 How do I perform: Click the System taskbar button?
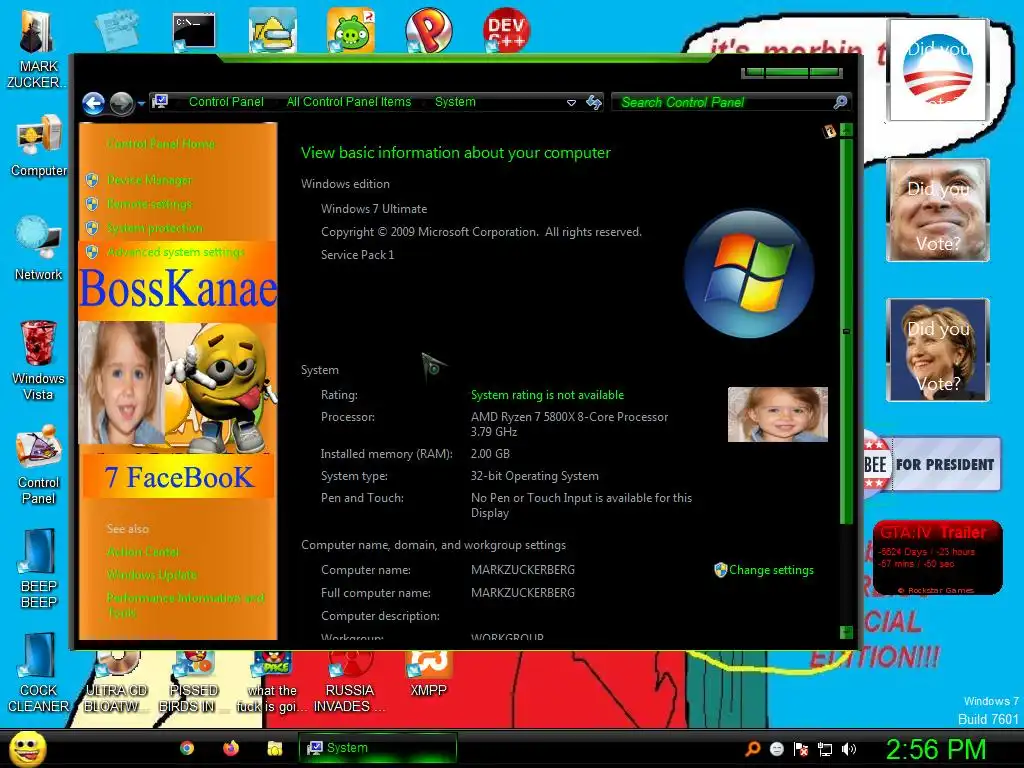[x=377, y=748]
